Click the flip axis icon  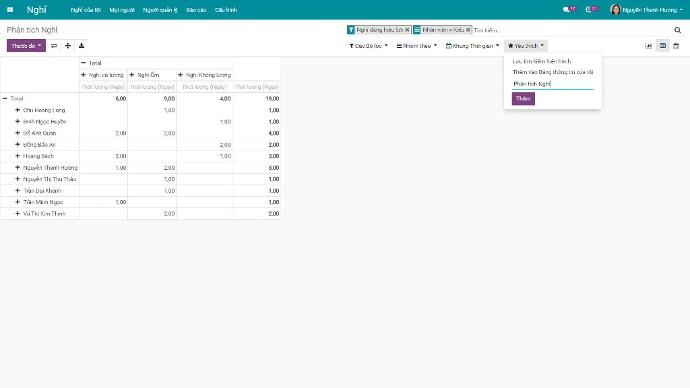tap(54, 46)
